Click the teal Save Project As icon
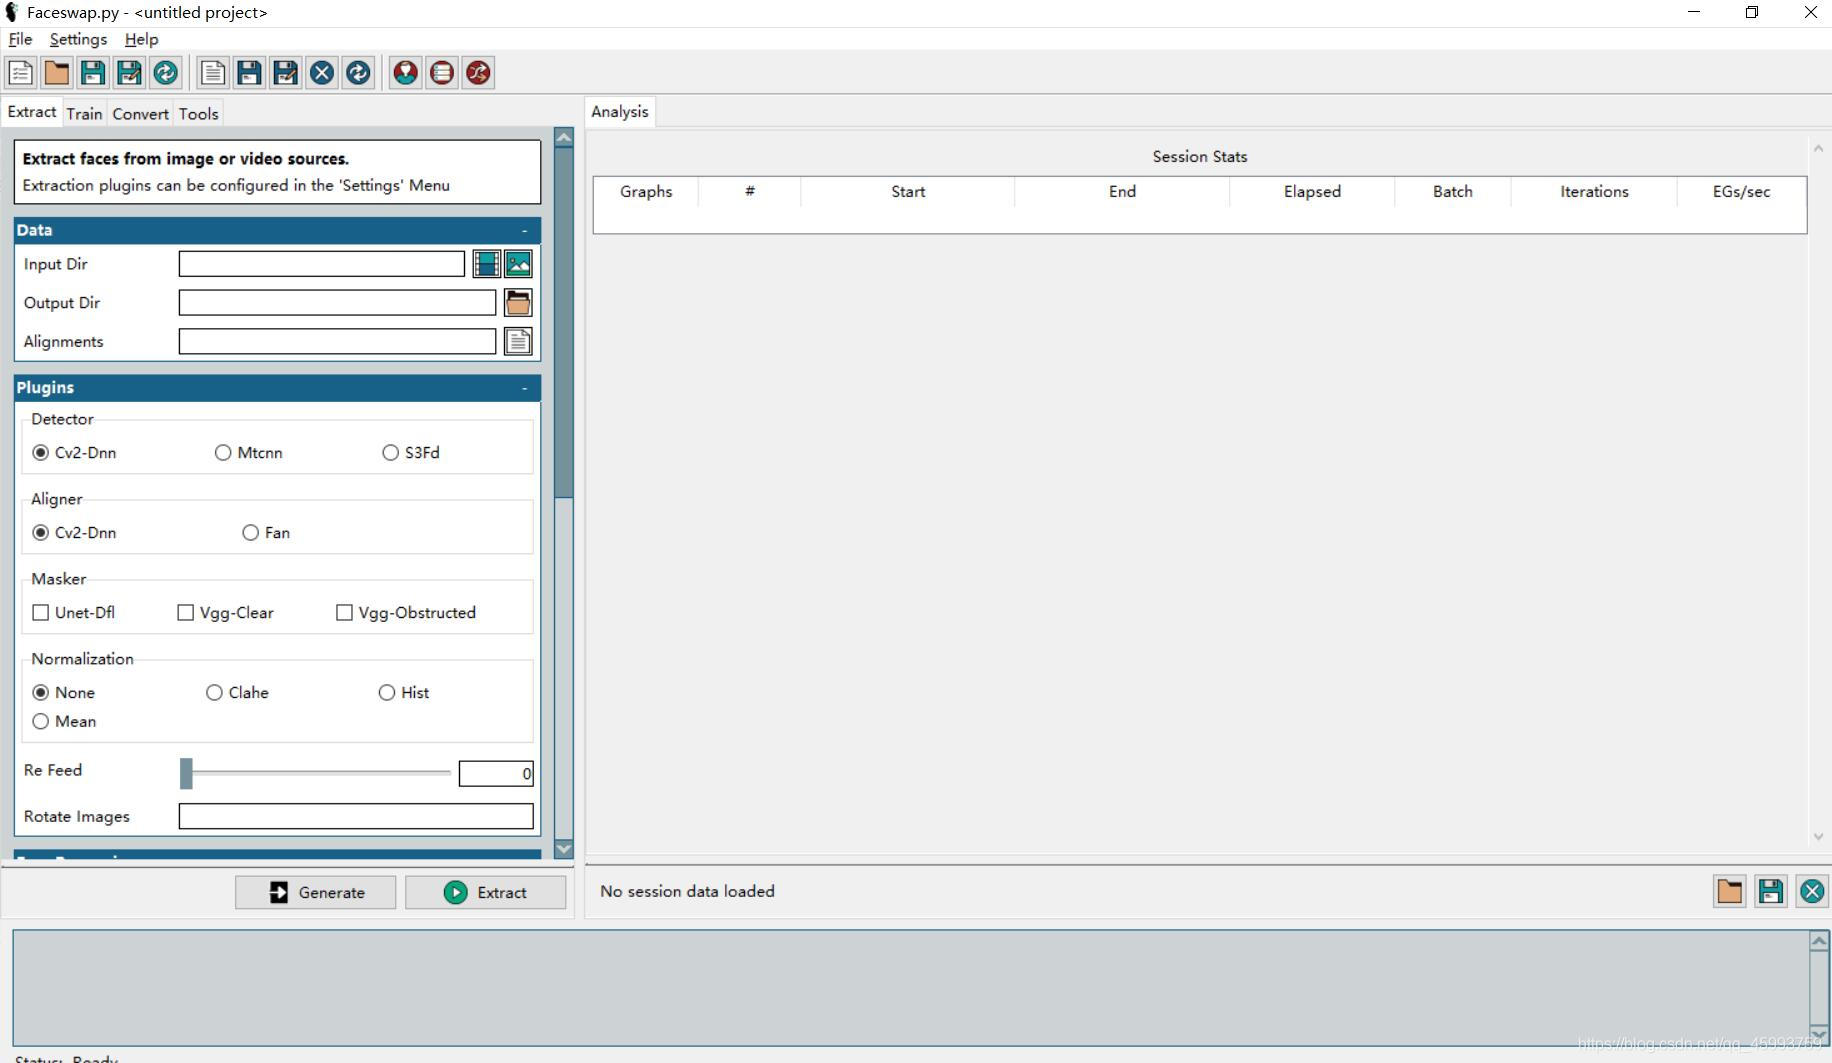Viewport: 1832px width, 1063px height. [129, 73]
